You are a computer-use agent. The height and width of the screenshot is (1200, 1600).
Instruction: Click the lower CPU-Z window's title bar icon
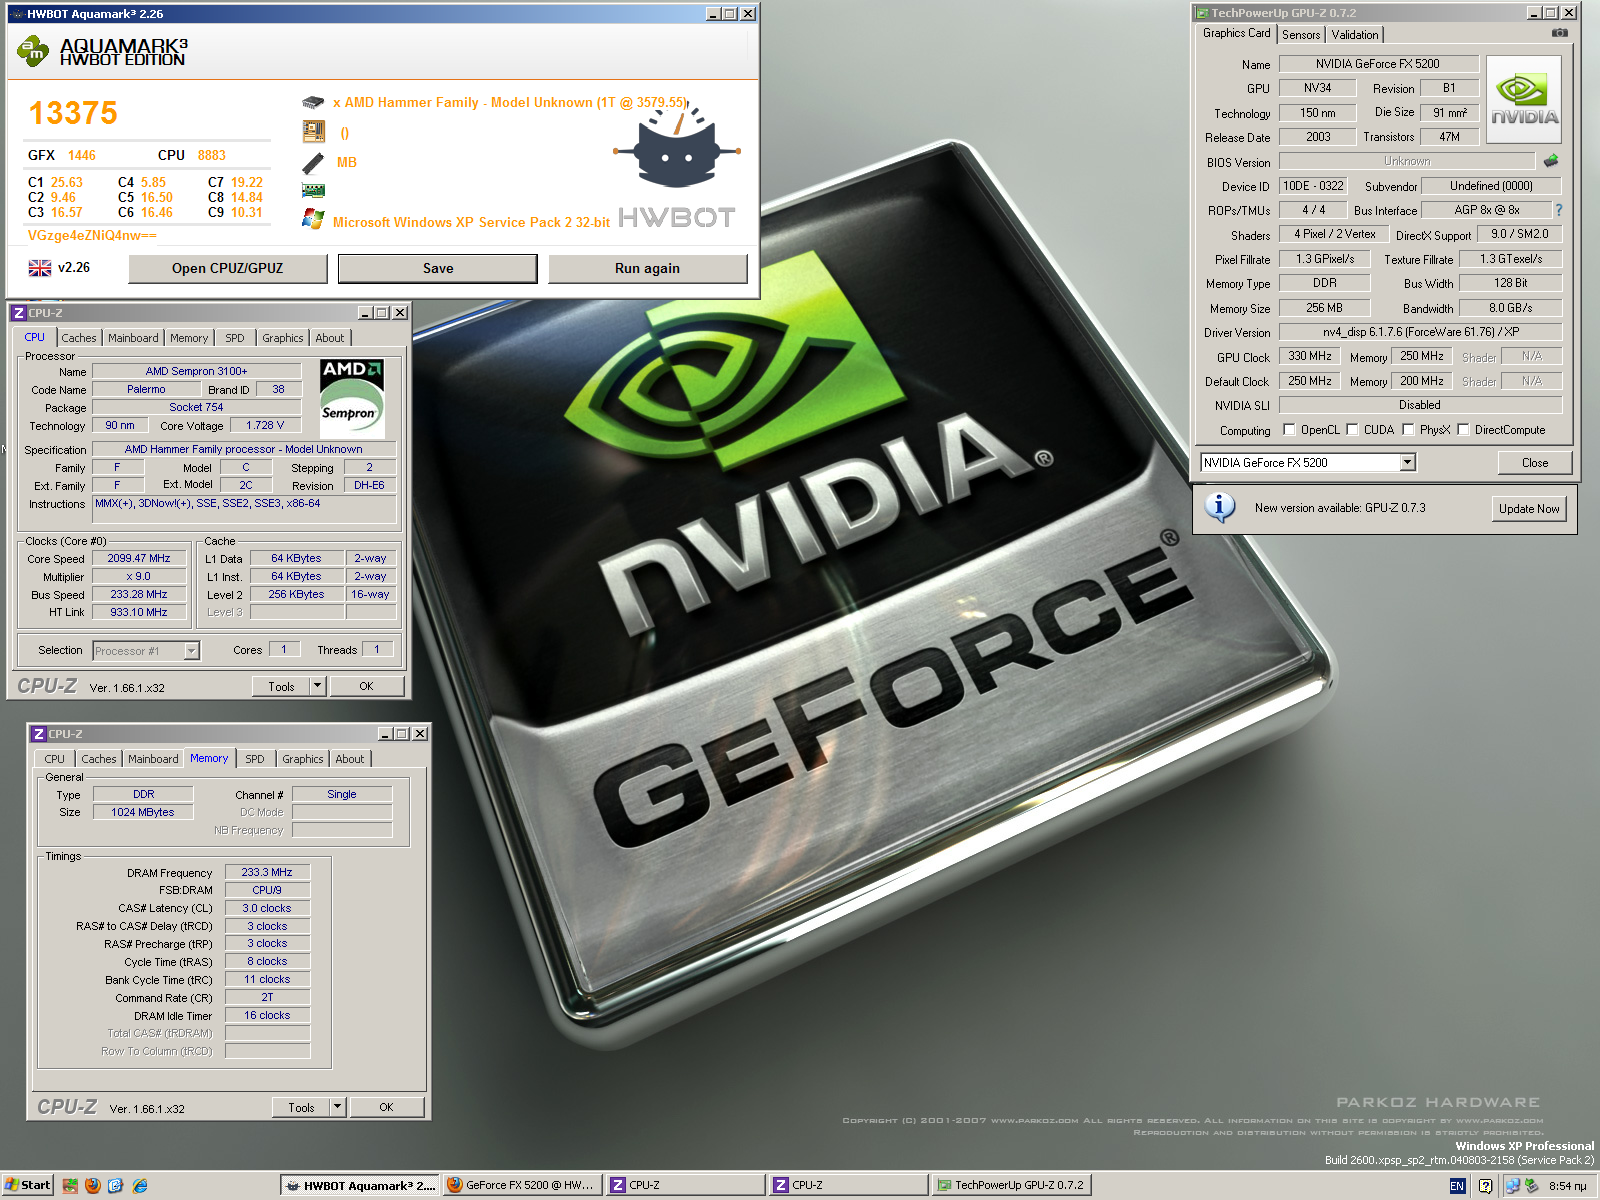point(39,734)
